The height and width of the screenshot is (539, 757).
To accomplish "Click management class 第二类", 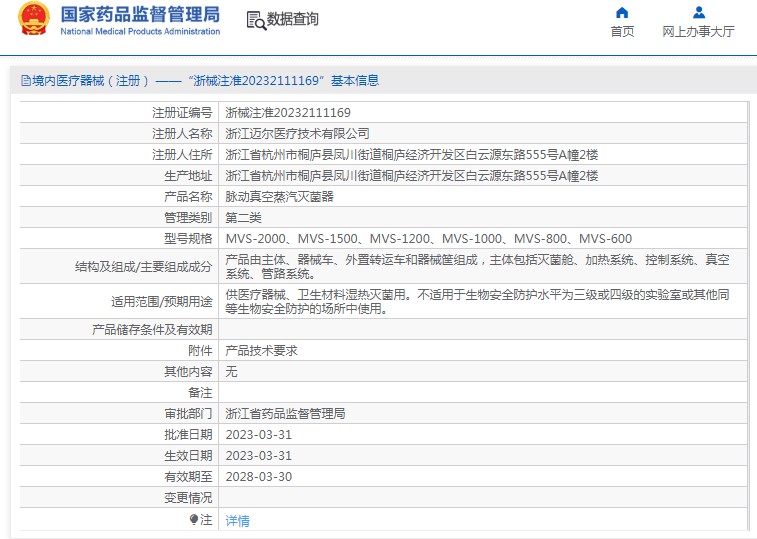I will [x=243, y=218].
